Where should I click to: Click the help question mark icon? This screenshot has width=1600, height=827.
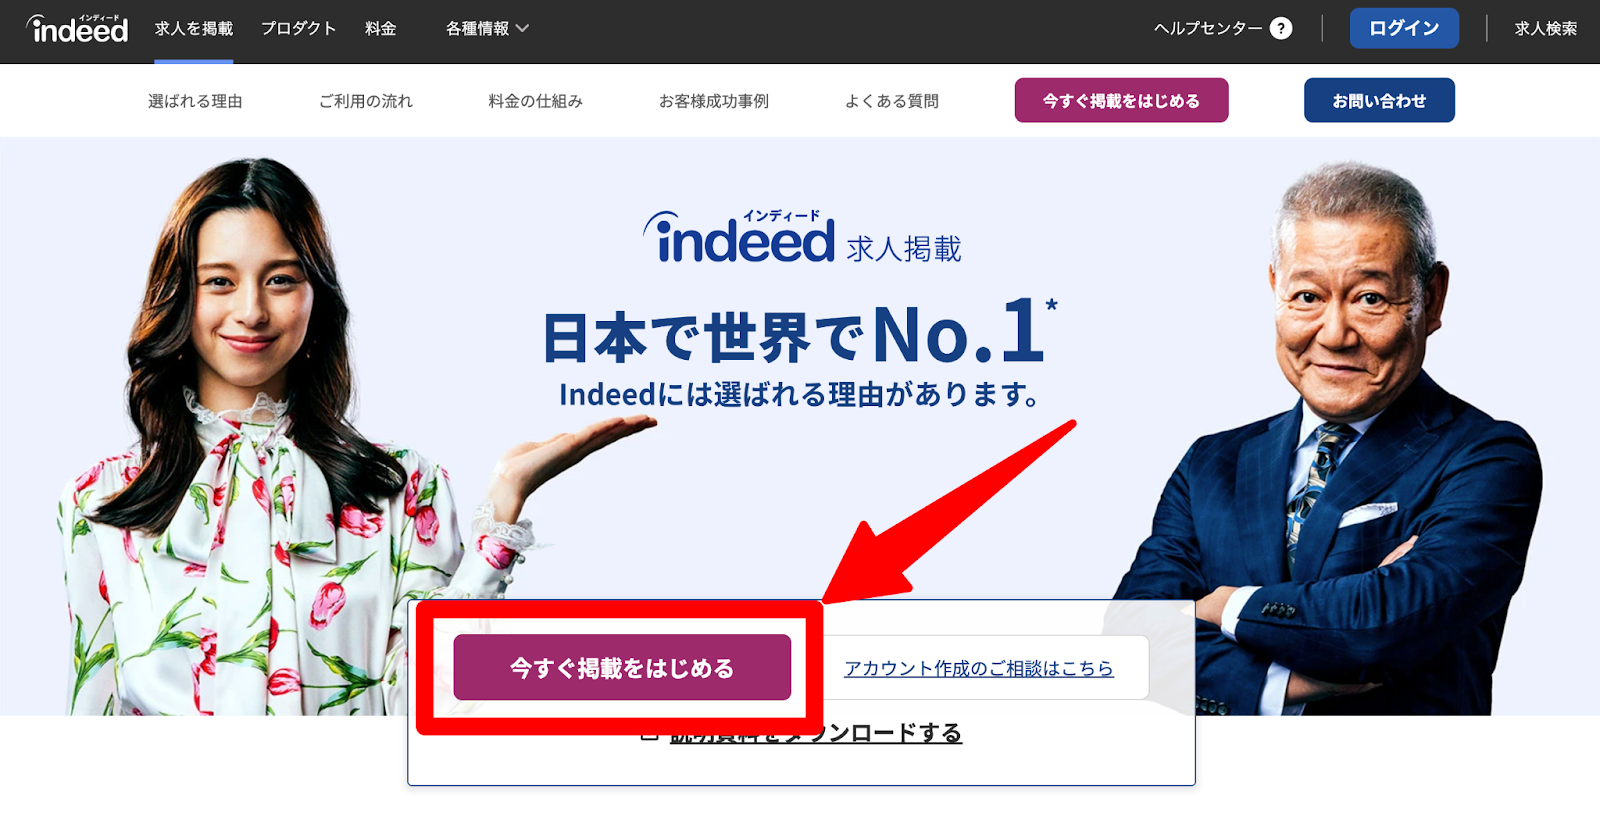click(1281, 28)
